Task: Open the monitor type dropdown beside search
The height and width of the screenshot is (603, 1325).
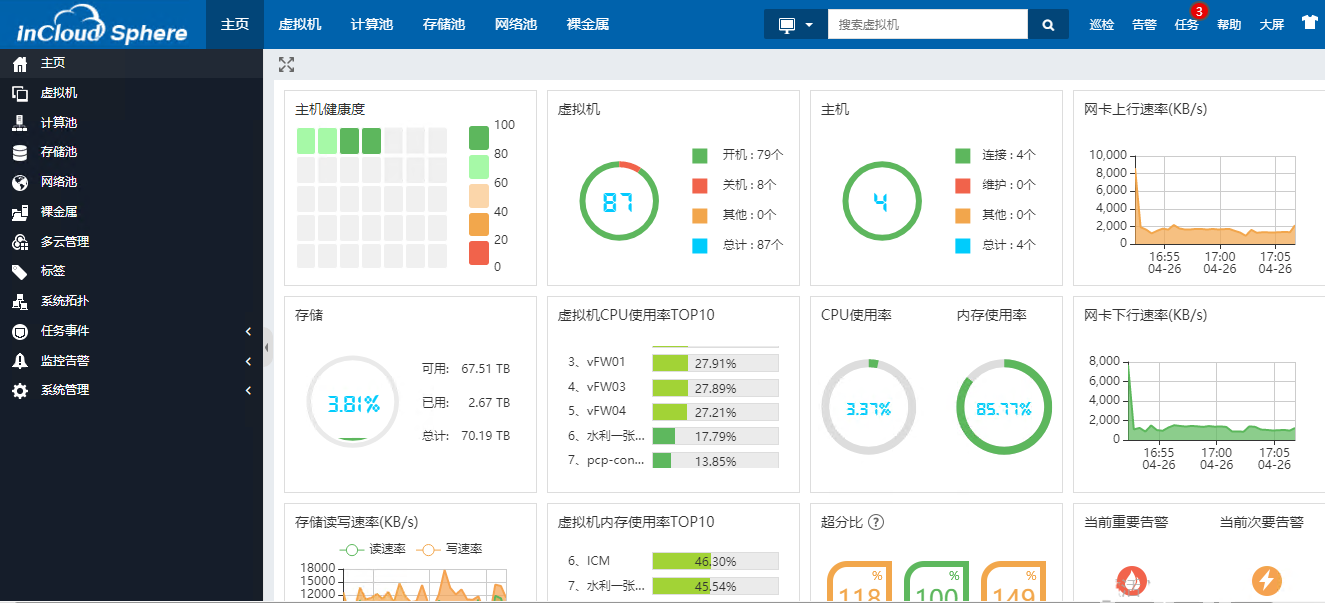Action: pyautogui.click(x=796, y=24)
